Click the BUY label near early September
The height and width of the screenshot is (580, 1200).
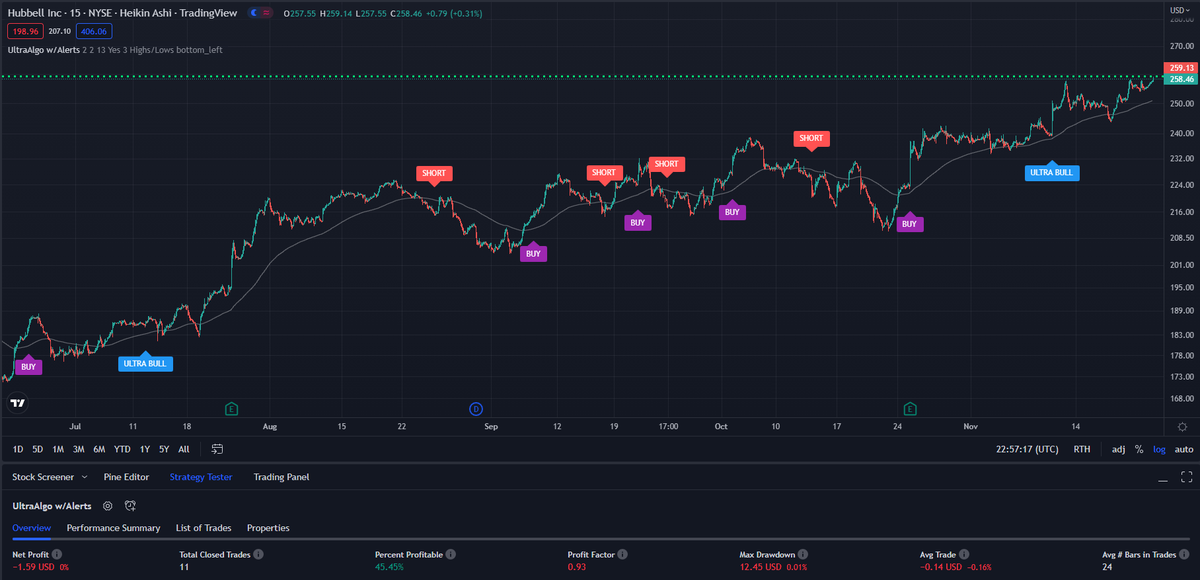coord(533,252)
